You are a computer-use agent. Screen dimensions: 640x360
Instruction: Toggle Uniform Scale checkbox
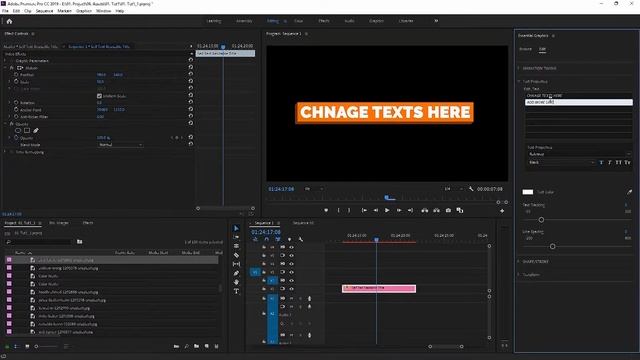[99, 96]
